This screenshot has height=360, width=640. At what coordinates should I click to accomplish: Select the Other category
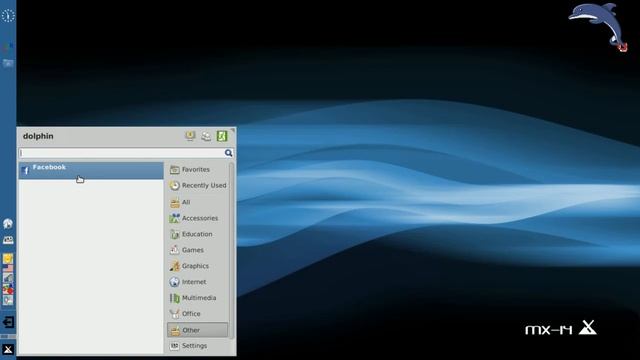point(198,330)
